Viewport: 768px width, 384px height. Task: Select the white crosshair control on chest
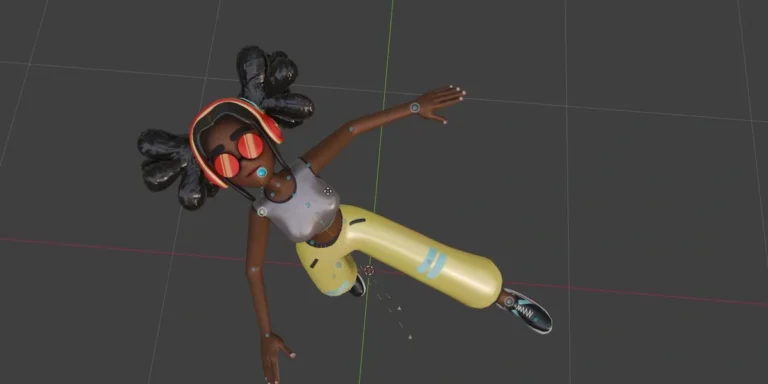pyautogui.click(x=328, y=191)
